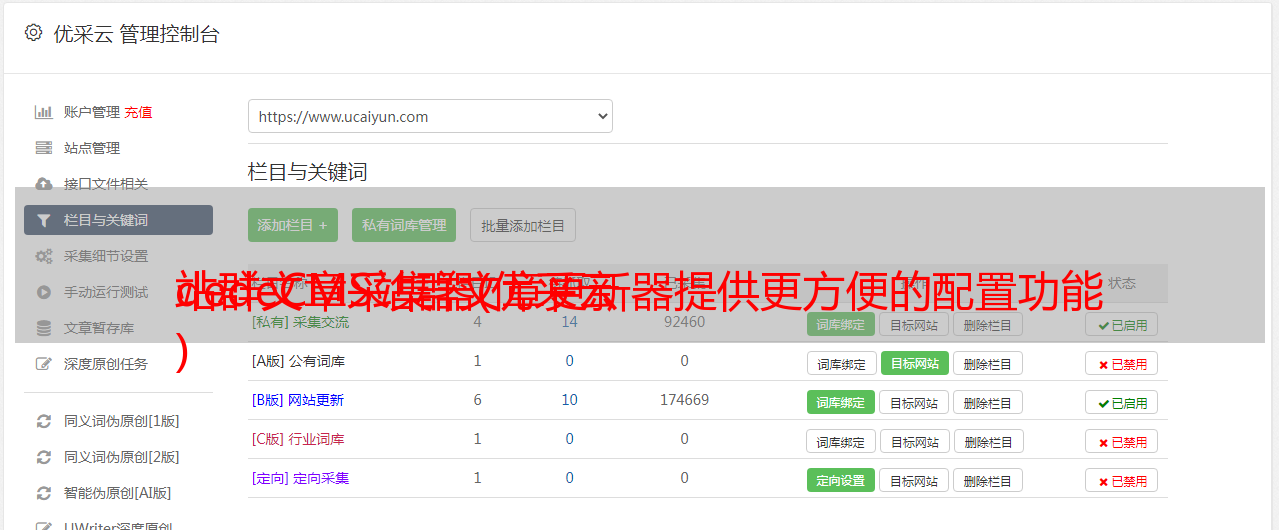Click green 目标网站 for the 公有词库 row
Viewport: 1279px width, 530px height.
(915, 363)
